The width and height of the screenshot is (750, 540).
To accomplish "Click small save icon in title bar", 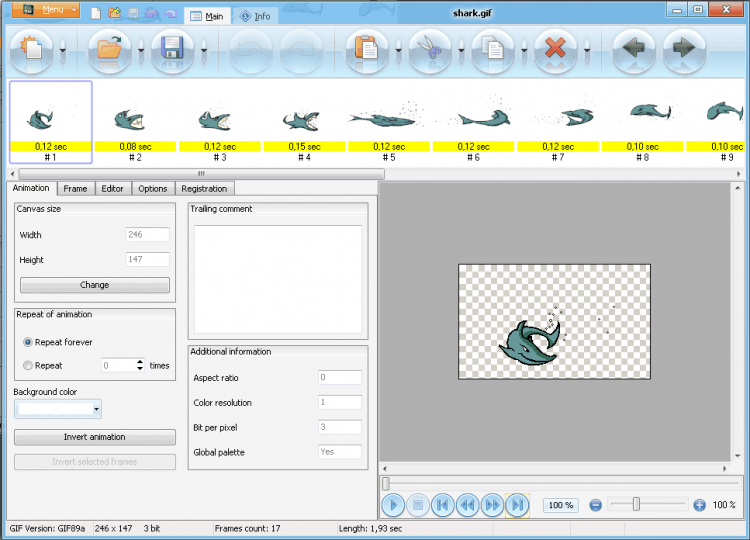I will point(133,13).
